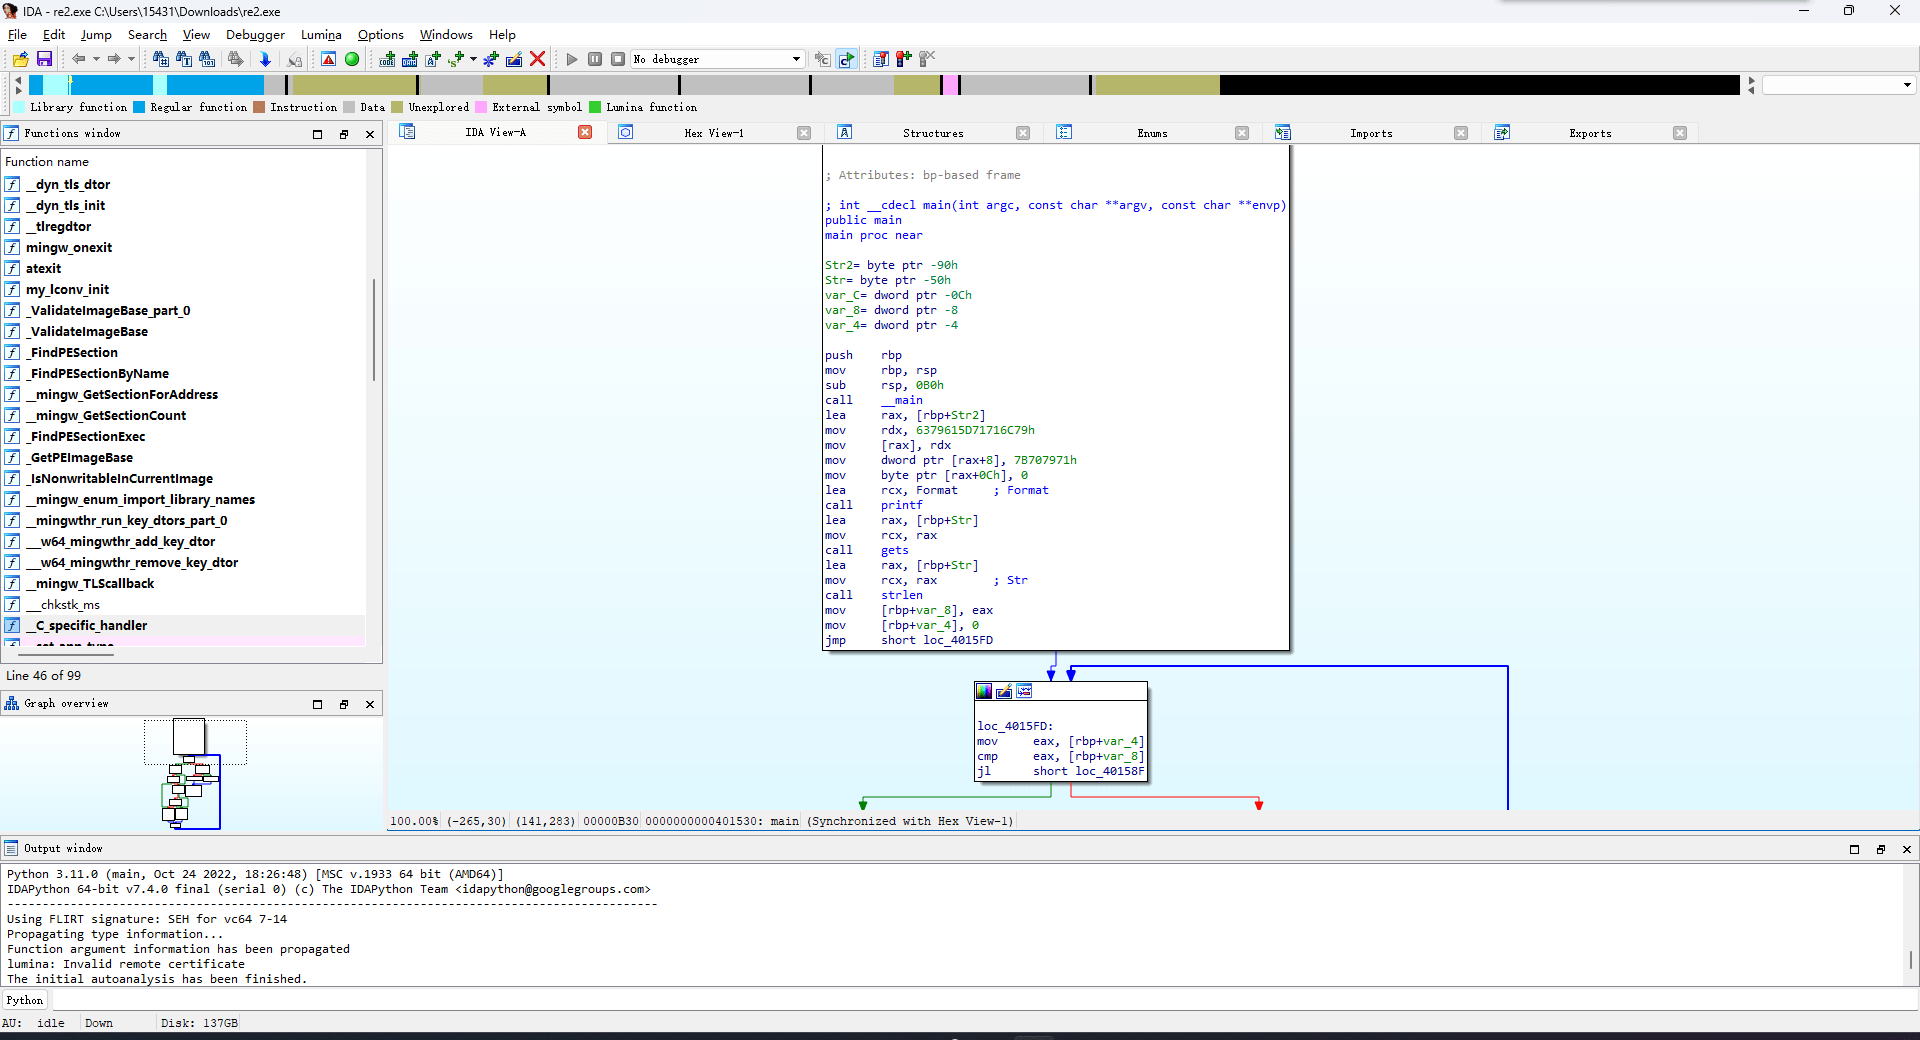Click the Undefine red X toolbar icon
Image resolution: width=1920 pixels, height=1040 pixels.
[538, 59]
